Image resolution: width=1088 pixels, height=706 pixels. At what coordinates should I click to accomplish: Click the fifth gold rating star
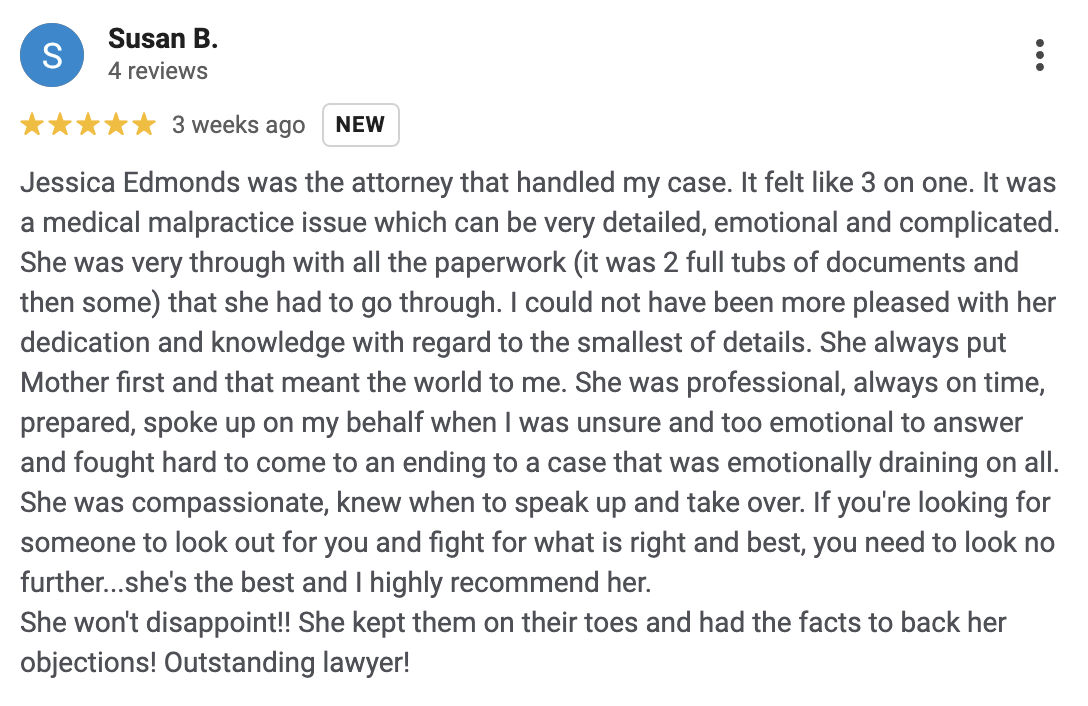click(x=144, y=125)
